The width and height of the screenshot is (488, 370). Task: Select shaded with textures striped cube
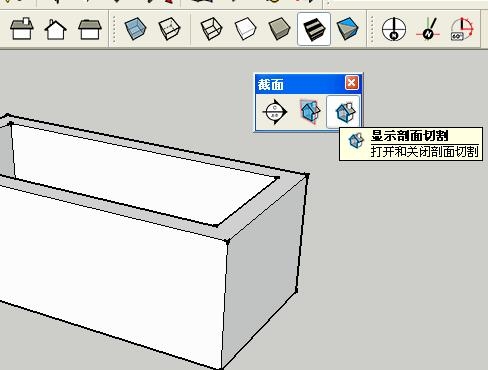coord(314,29)
